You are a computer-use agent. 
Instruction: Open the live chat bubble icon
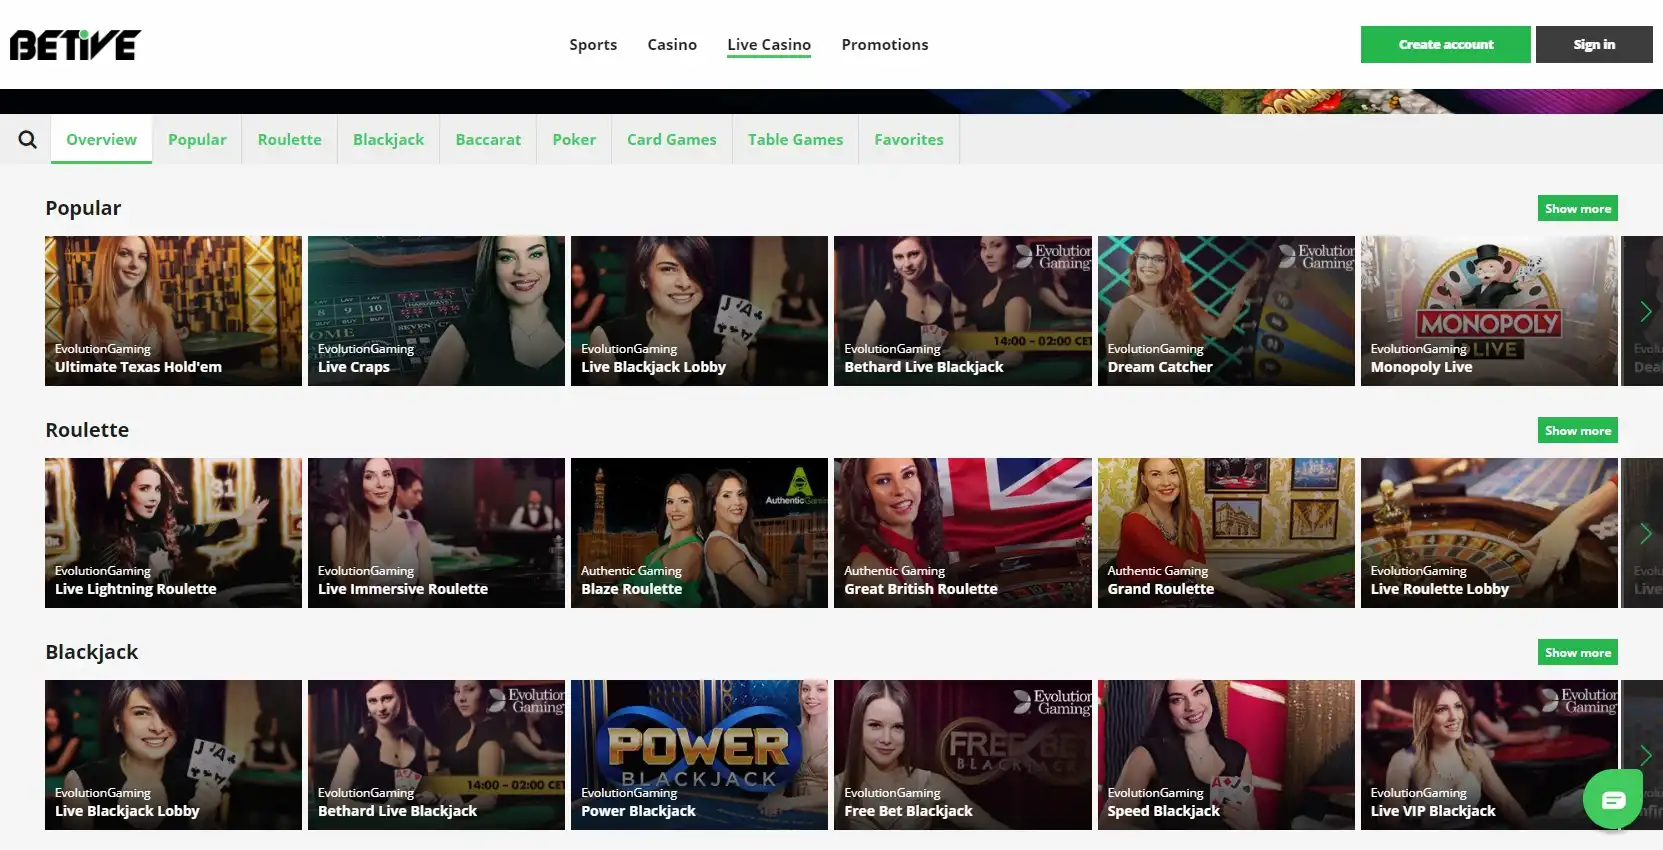click(x=1612, y=799)
